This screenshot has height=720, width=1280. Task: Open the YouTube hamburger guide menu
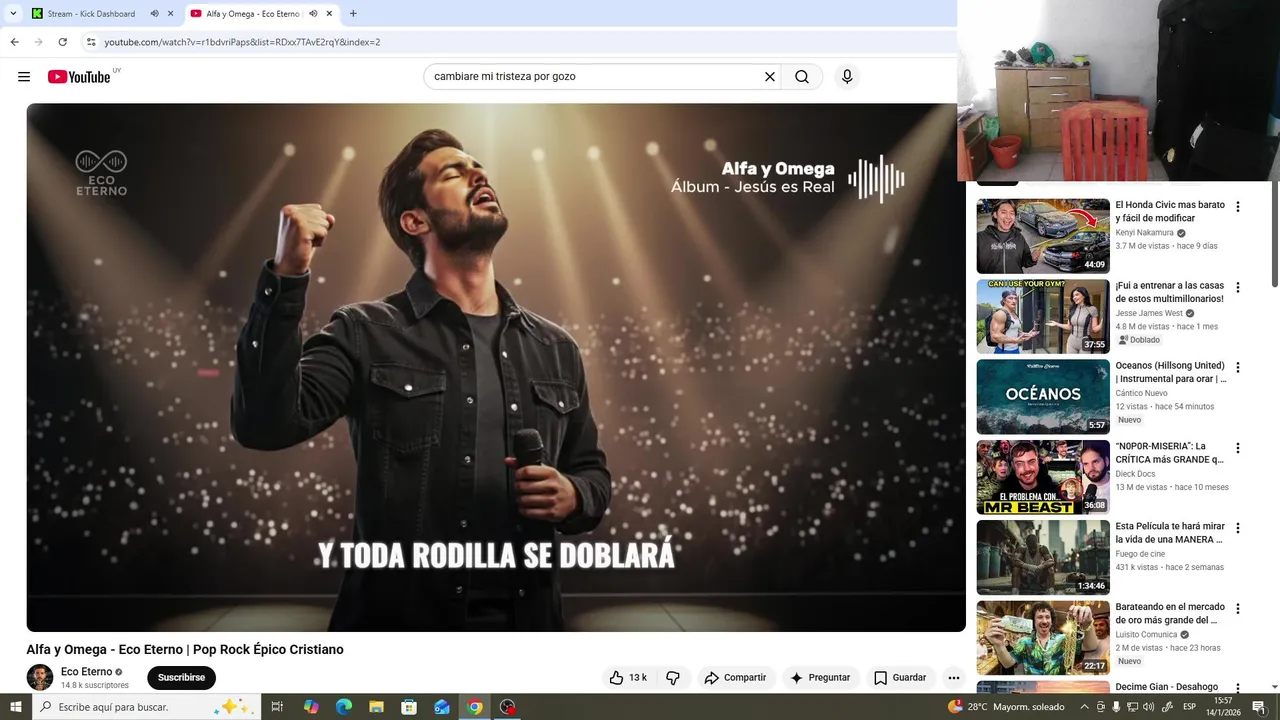[24, 77]
